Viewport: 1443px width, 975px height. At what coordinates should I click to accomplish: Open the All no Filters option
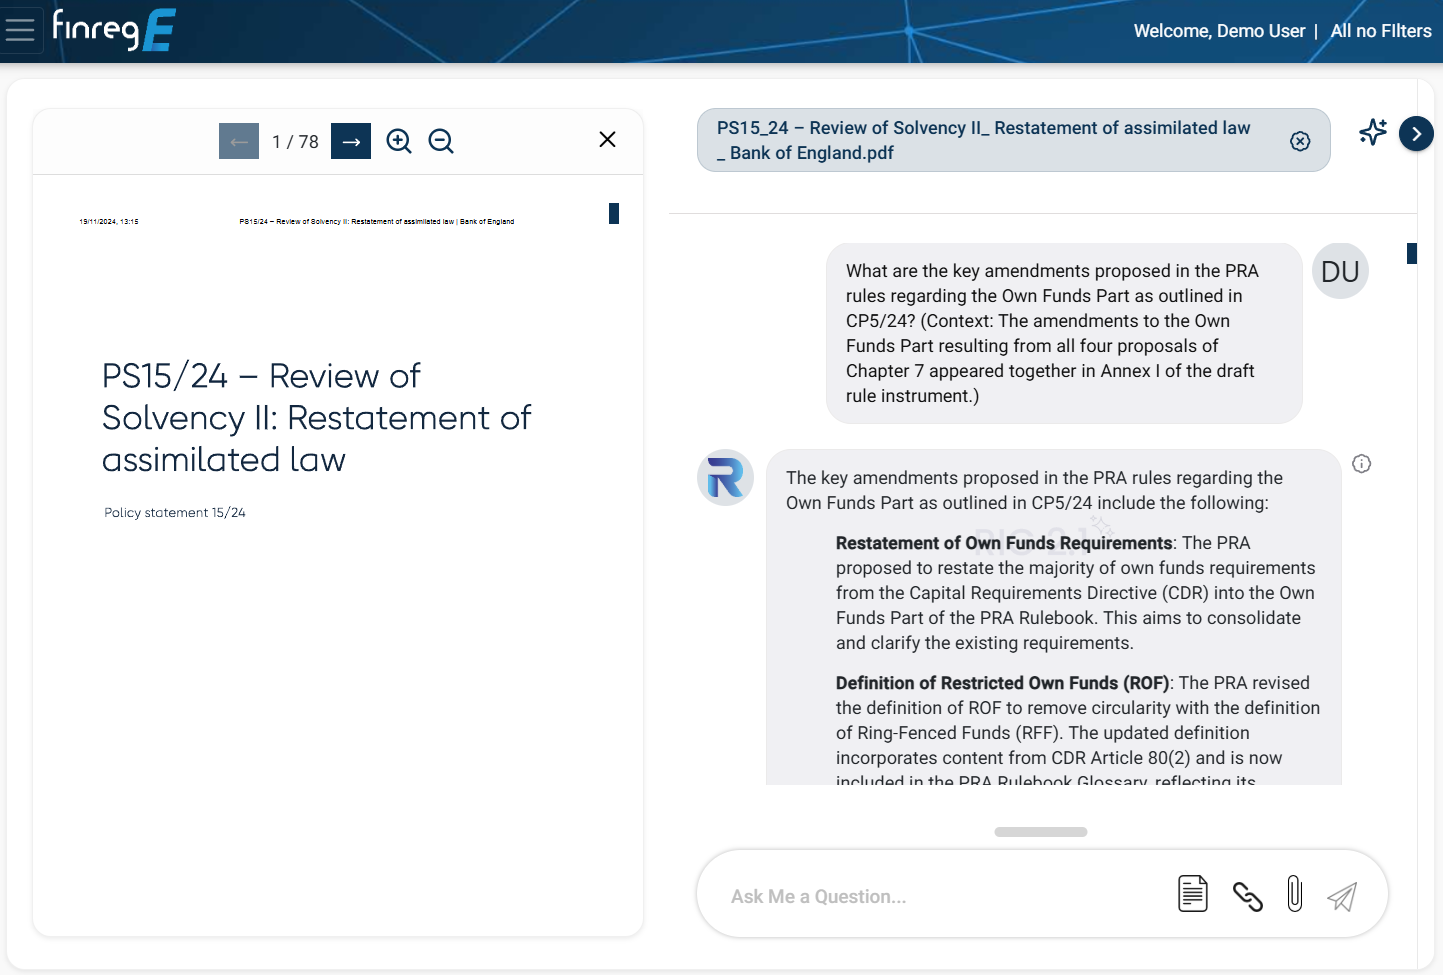1381,31
